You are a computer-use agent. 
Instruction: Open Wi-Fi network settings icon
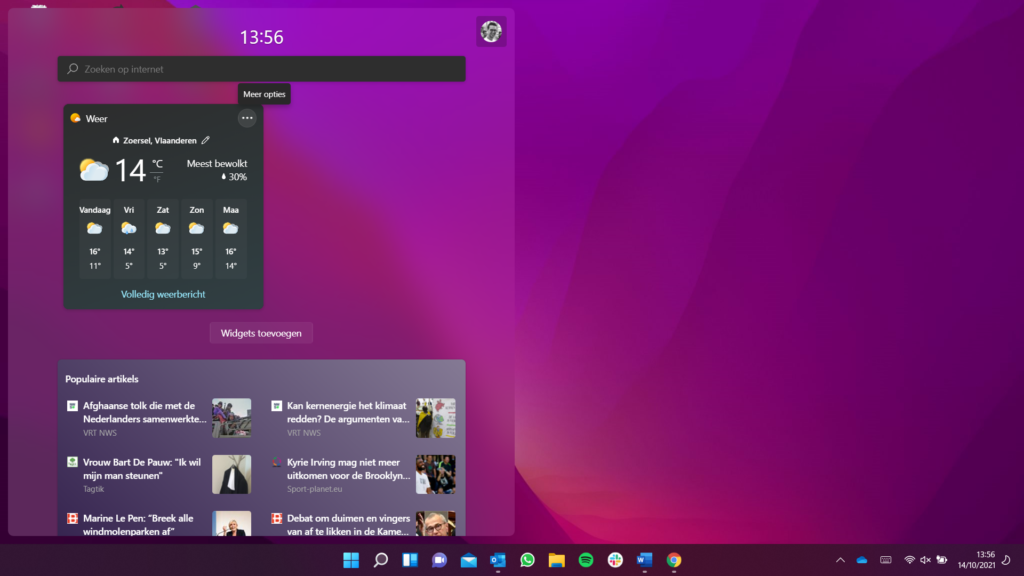pos(909,560)
